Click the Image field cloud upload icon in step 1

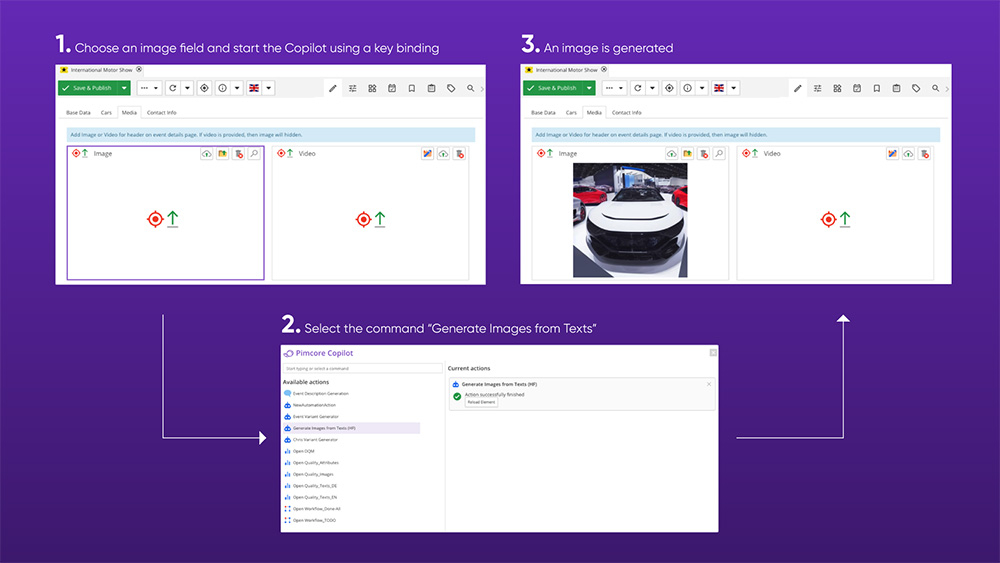tap(207, 154)
